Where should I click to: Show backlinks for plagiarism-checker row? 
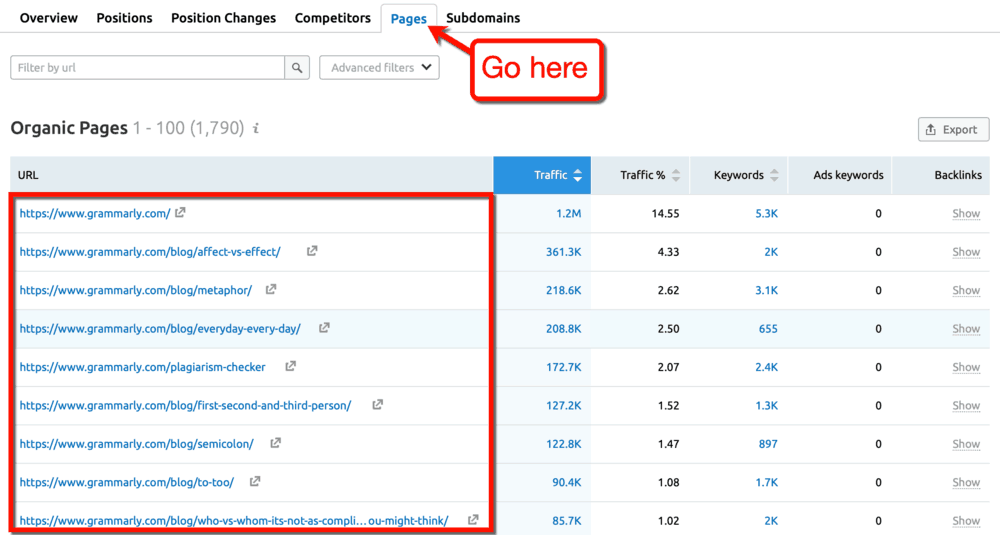(966, 367)
